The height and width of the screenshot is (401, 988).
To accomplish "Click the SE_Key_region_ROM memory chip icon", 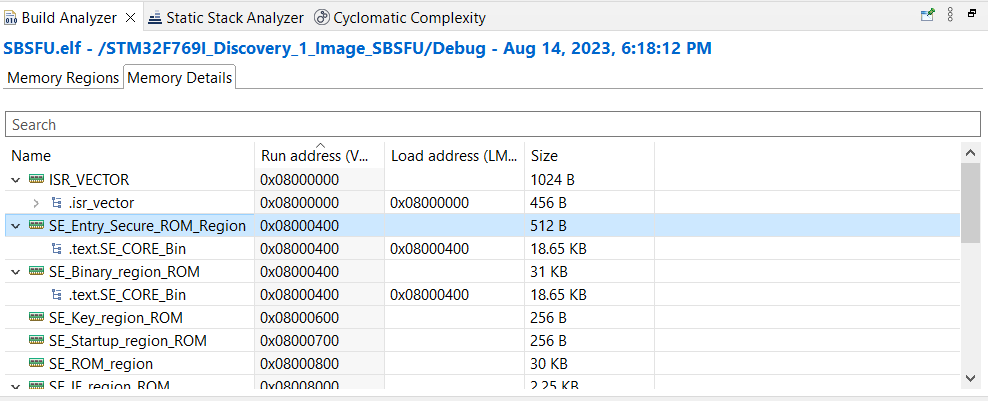I will 37,318.
